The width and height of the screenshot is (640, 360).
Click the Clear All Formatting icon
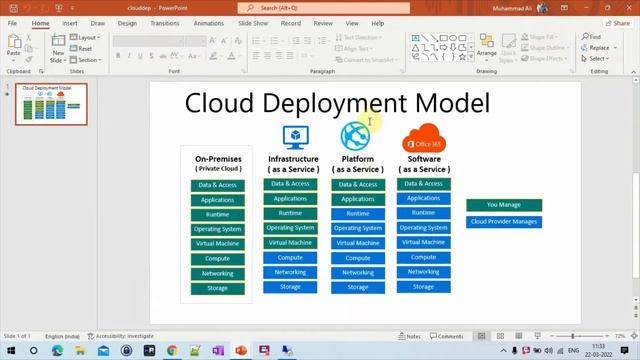click(238, 40)
